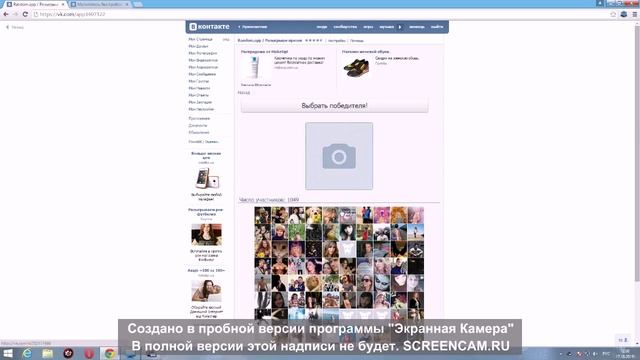The width and height of the screenshot is (640, 360).
Task: Click the Назад link at page top-left
Action: pyautogui.click(x=15, y=27)
